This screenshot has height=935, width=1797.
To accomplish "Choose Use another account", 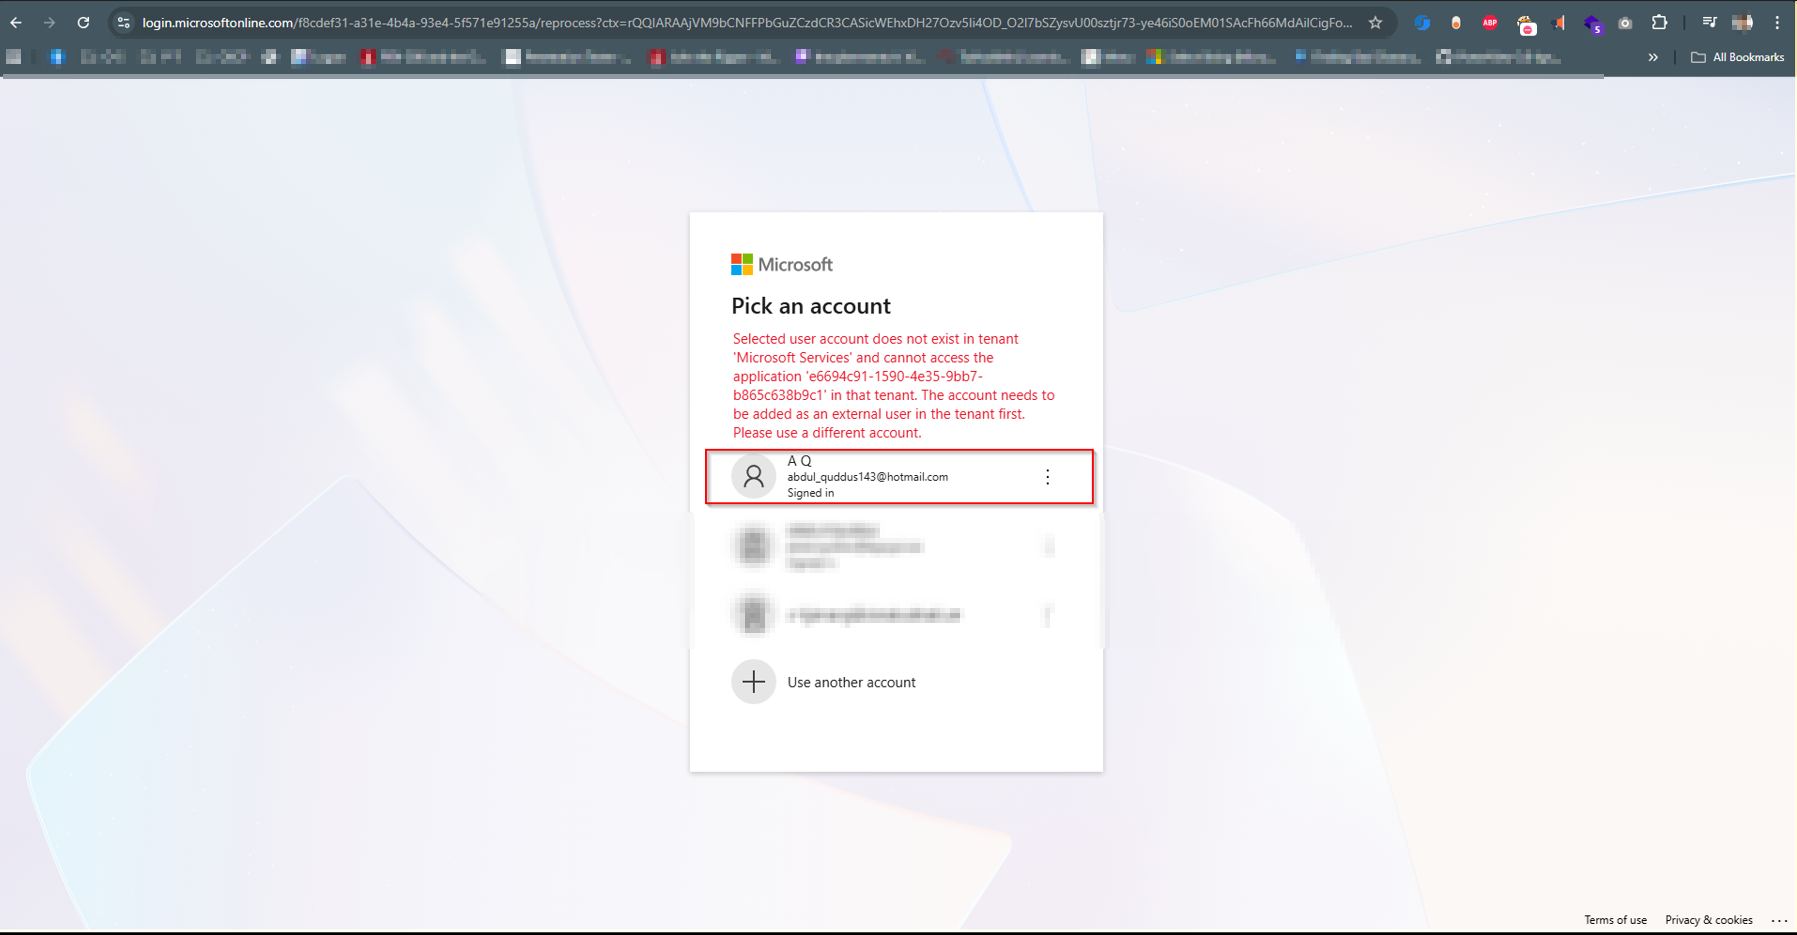I will point(896,682).
